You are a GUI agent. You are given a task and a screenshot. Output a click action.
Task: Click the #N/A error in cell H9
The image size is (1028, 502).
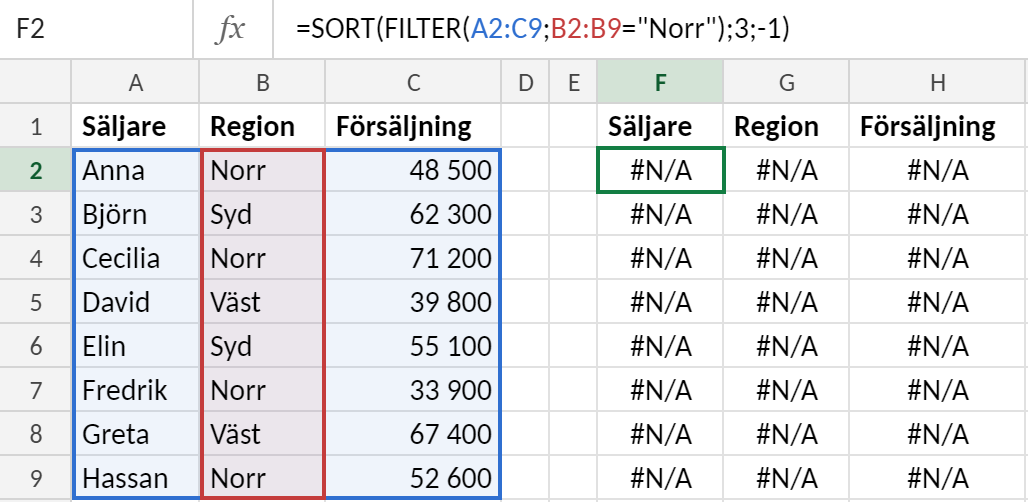point(938,478)
